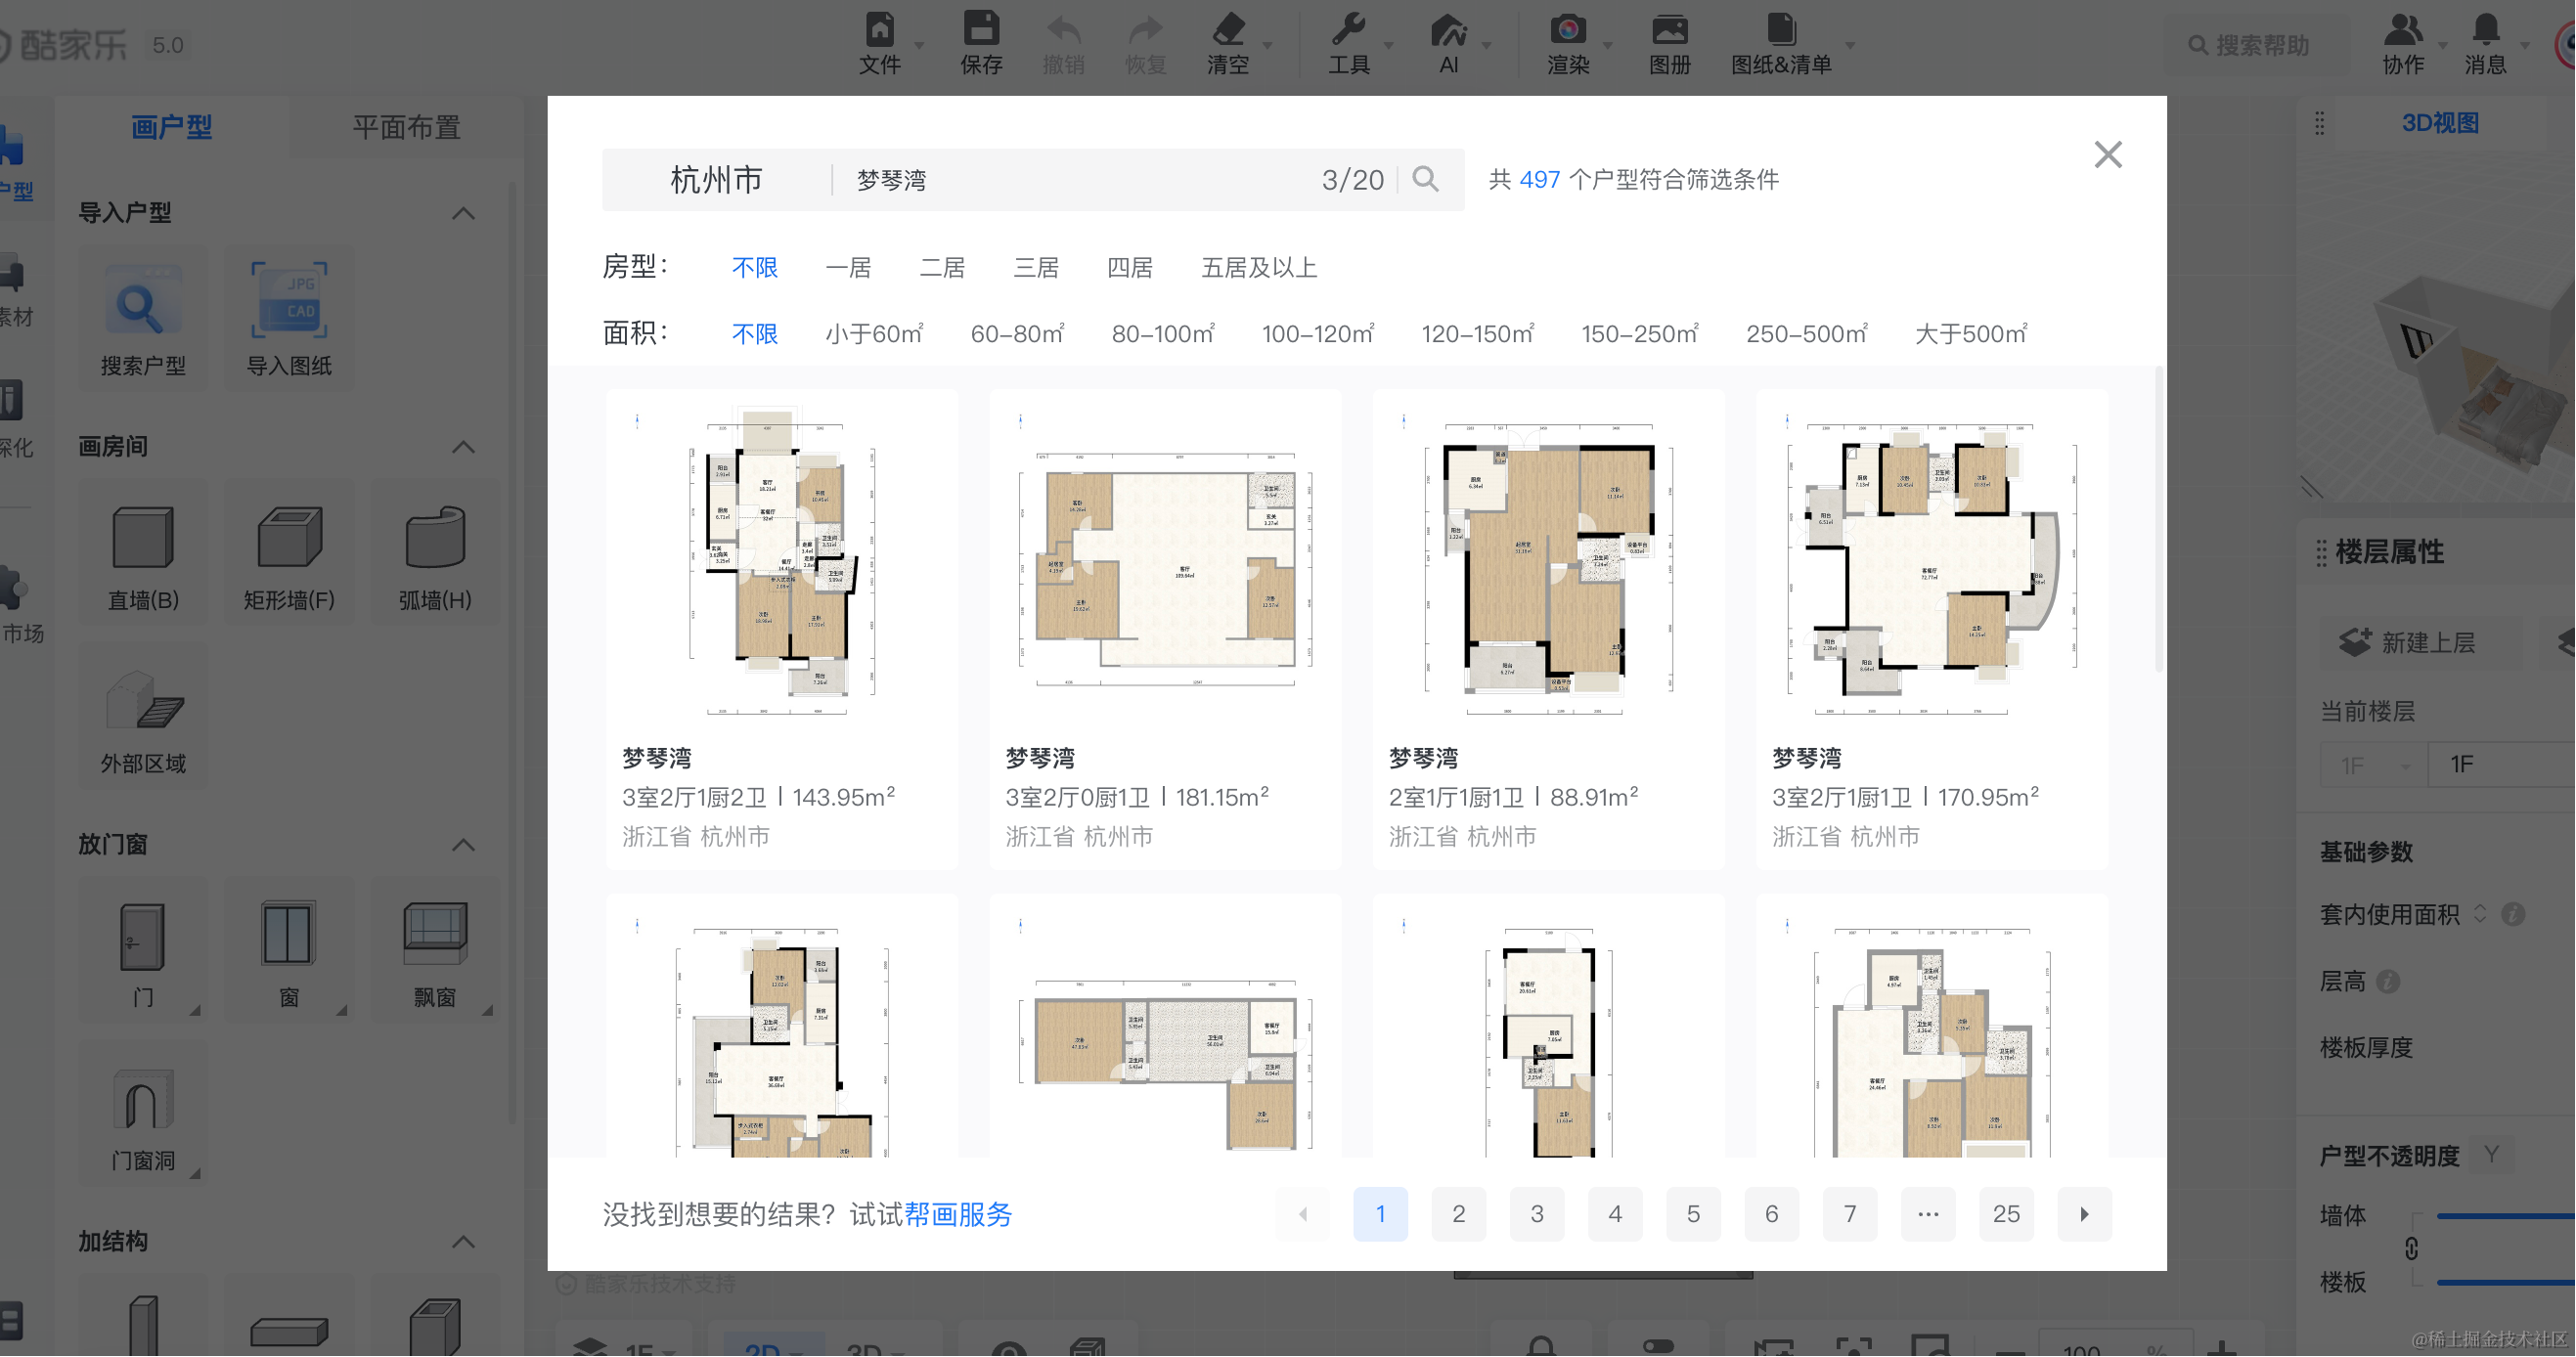Collapse the 放门窗 section
The image size is (2576, 1357).
click(463, 845)
